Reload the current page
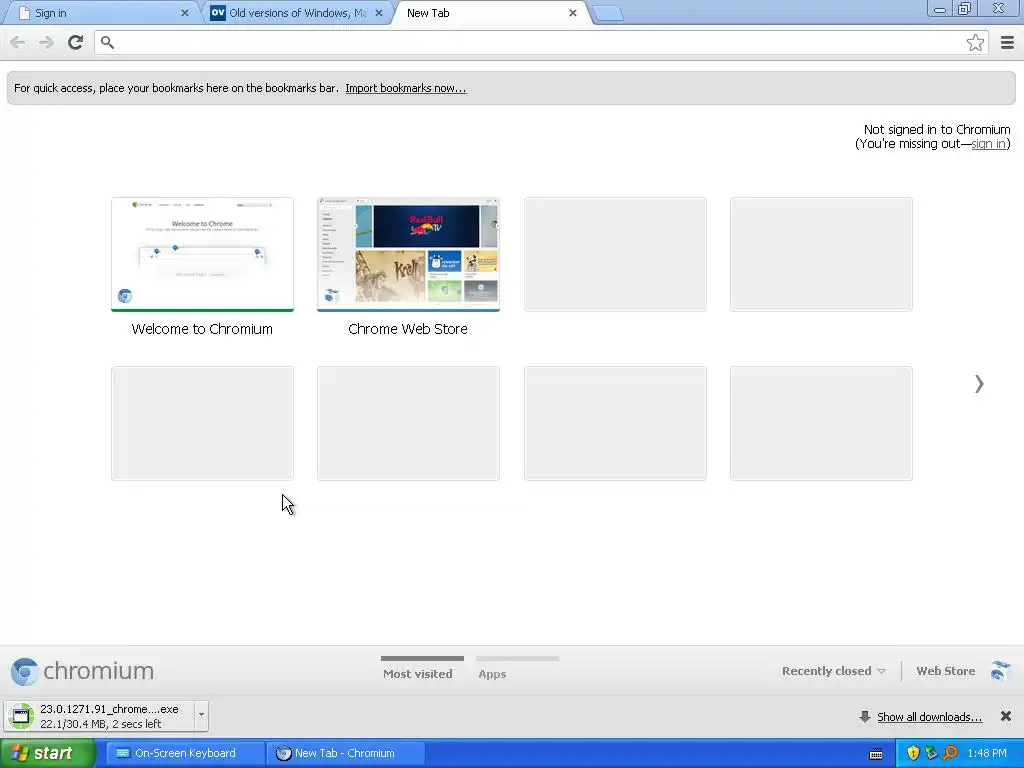1024x768 pixels. 75,42
